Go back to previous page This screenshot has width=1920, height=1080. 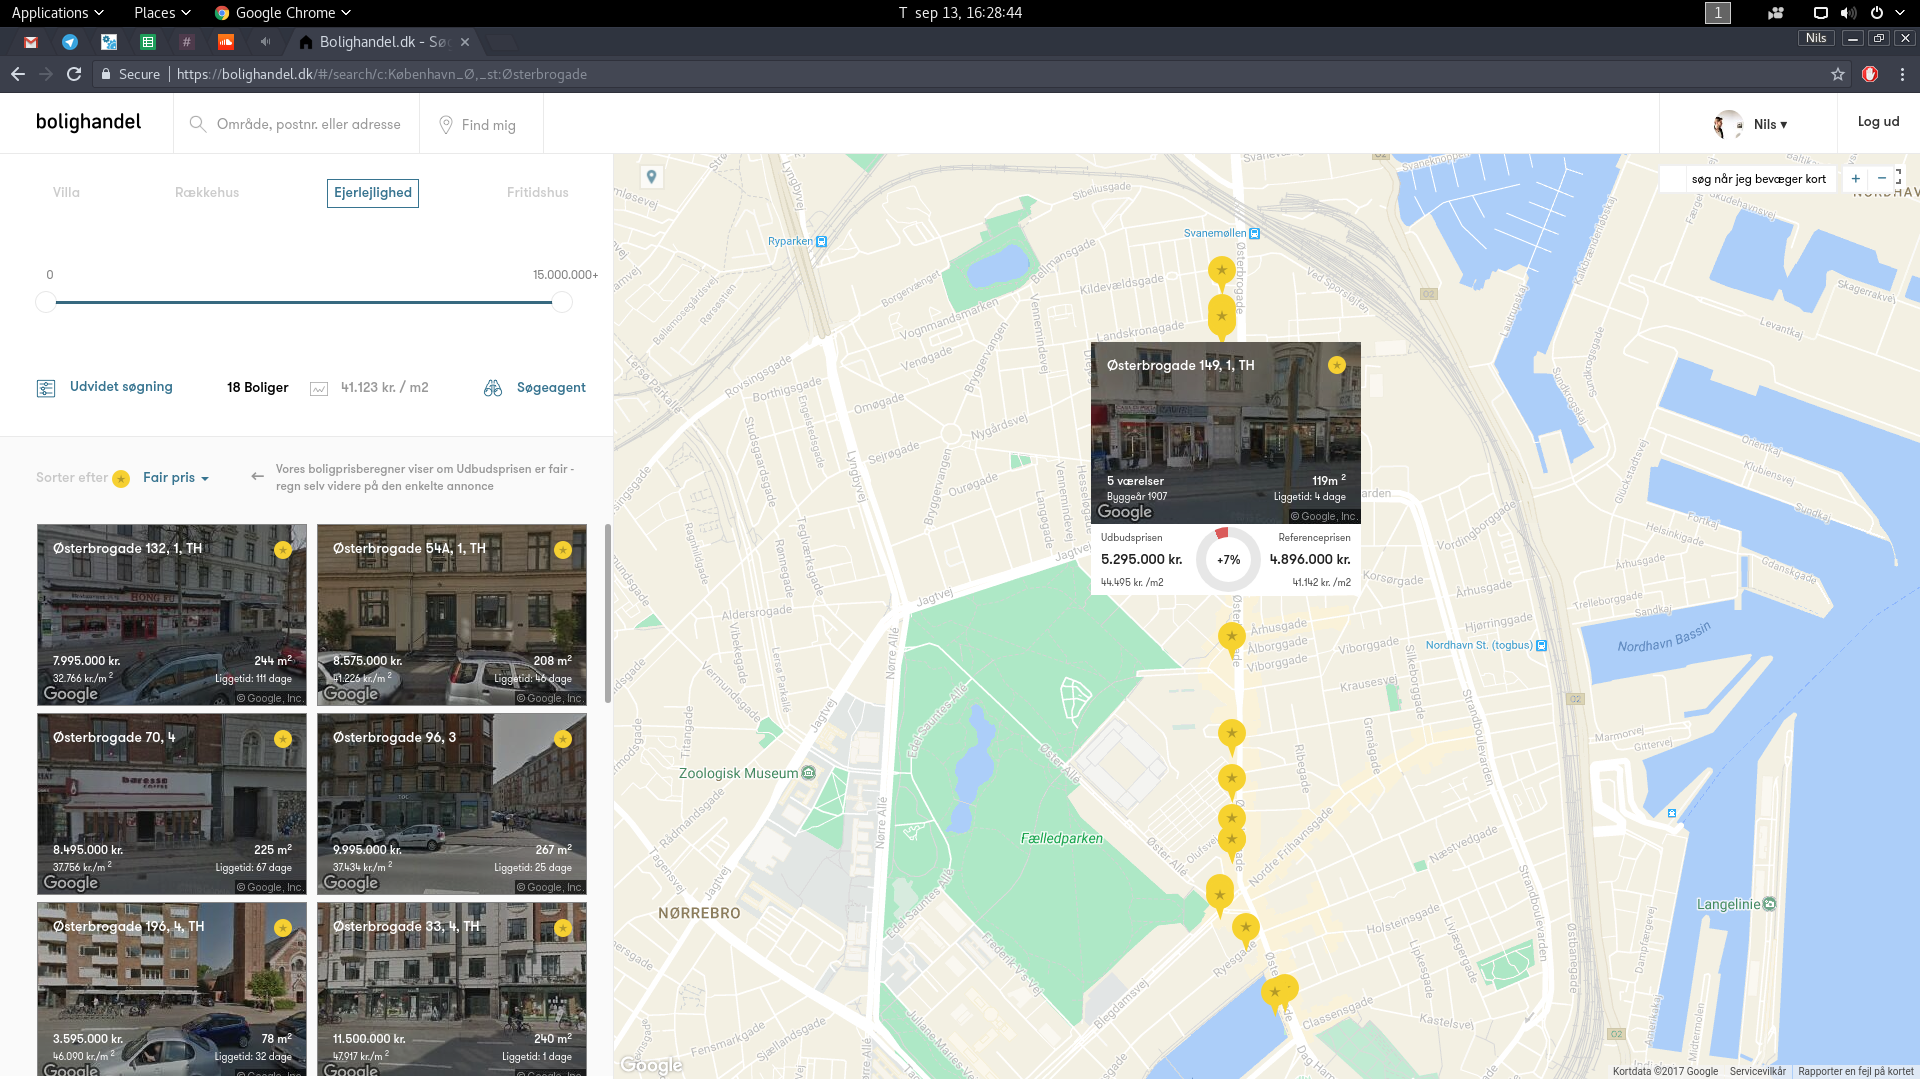[x=18, y=74]
